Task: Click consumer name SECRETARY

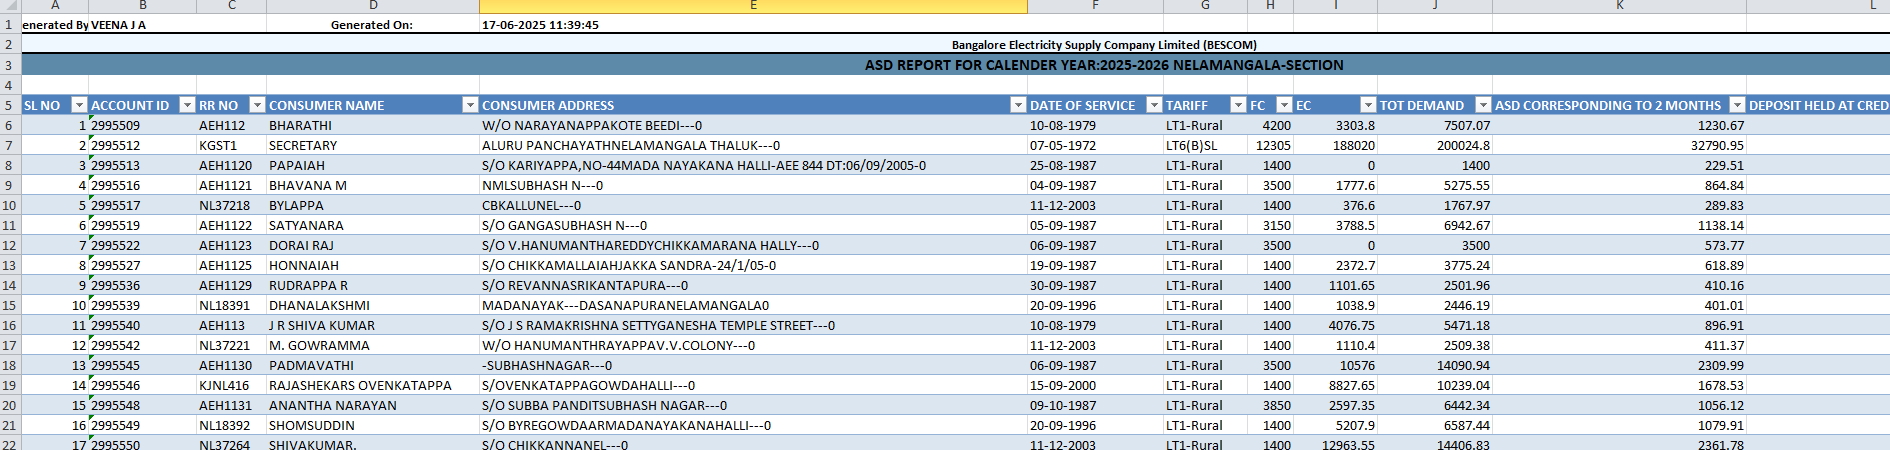Action: coord(303,145)
